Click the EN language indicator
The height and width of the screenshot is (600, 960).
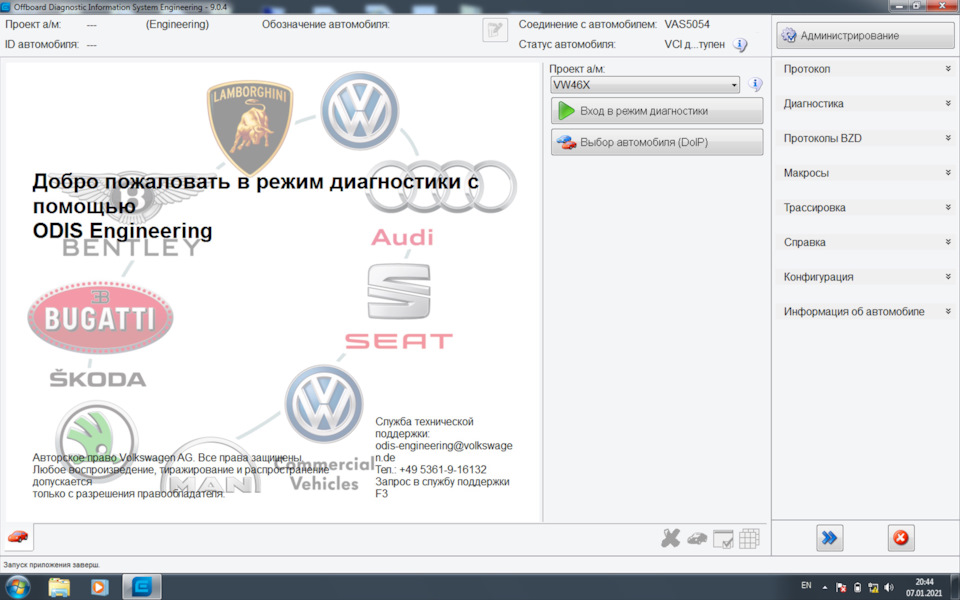point(806,586)
